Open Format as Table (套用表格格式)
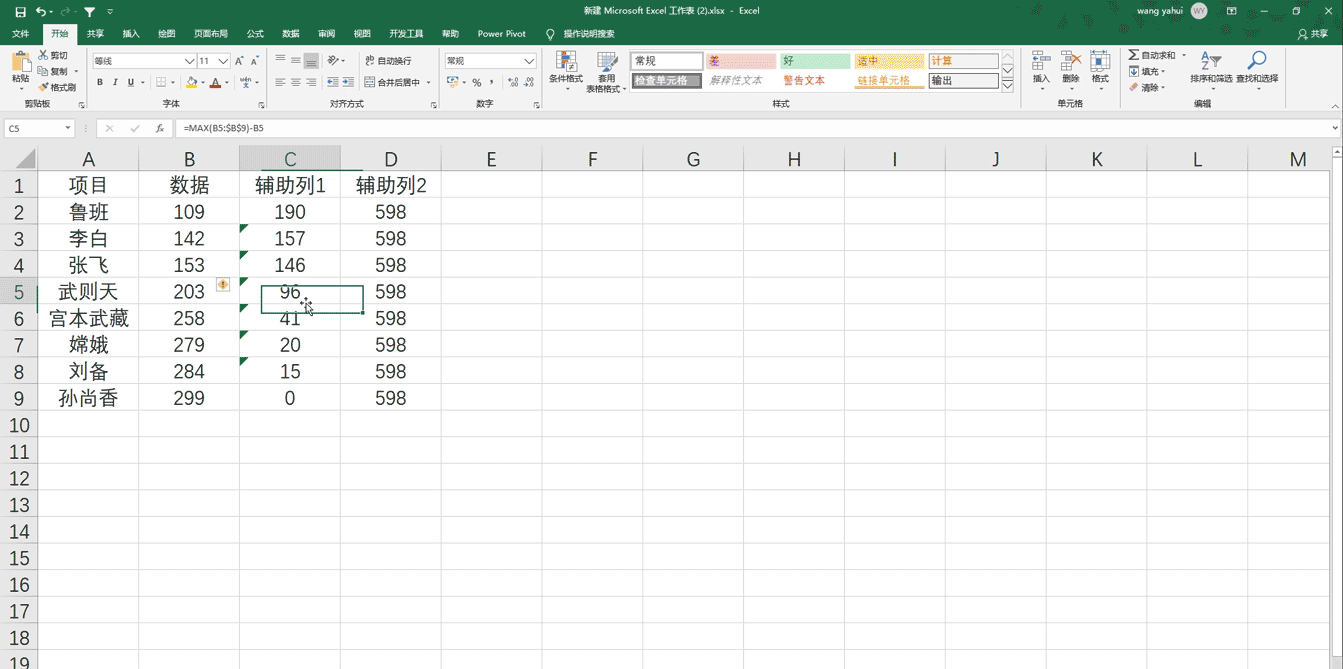 click(x=606, y=70)
